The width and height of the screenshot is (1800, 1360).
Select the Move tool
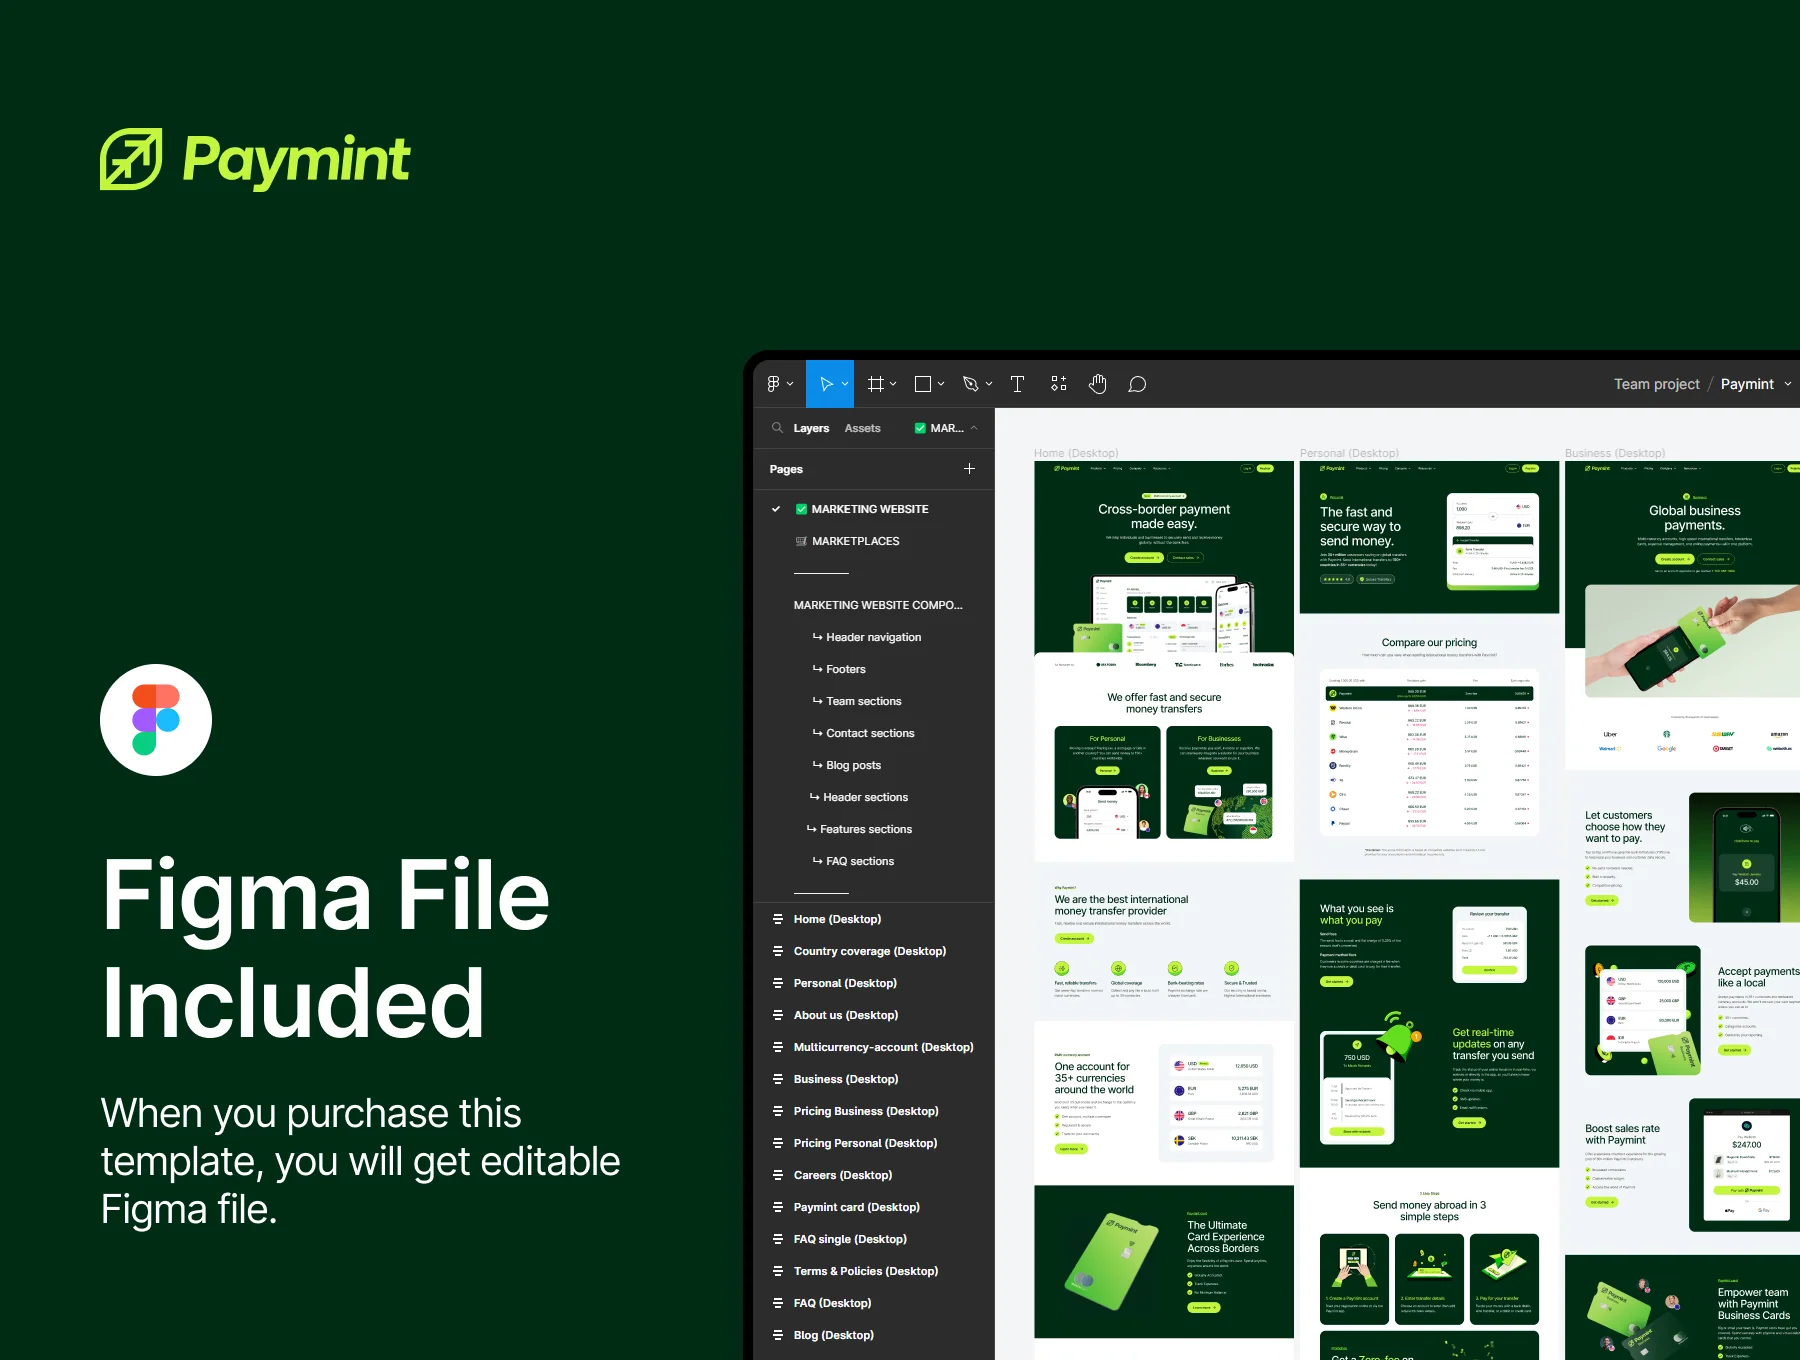[826, 384]
